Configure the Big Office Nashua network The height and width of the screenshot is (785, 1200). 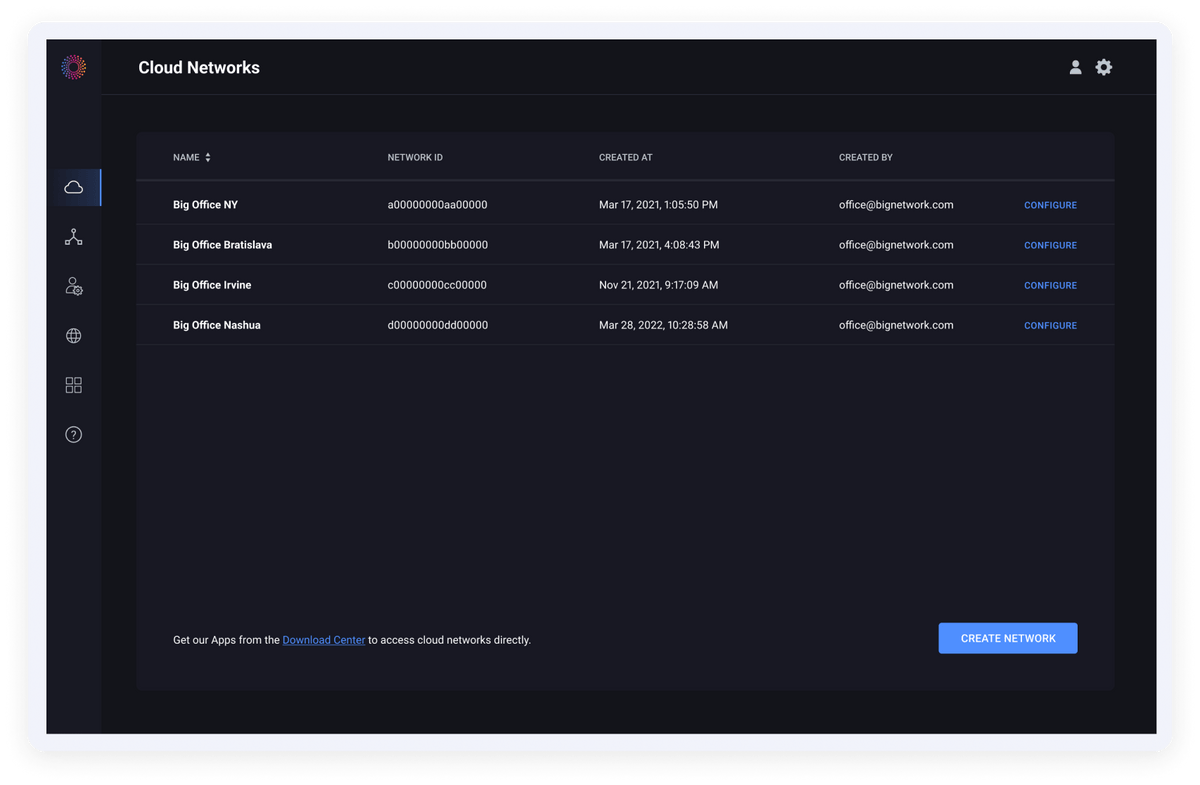1050,325
